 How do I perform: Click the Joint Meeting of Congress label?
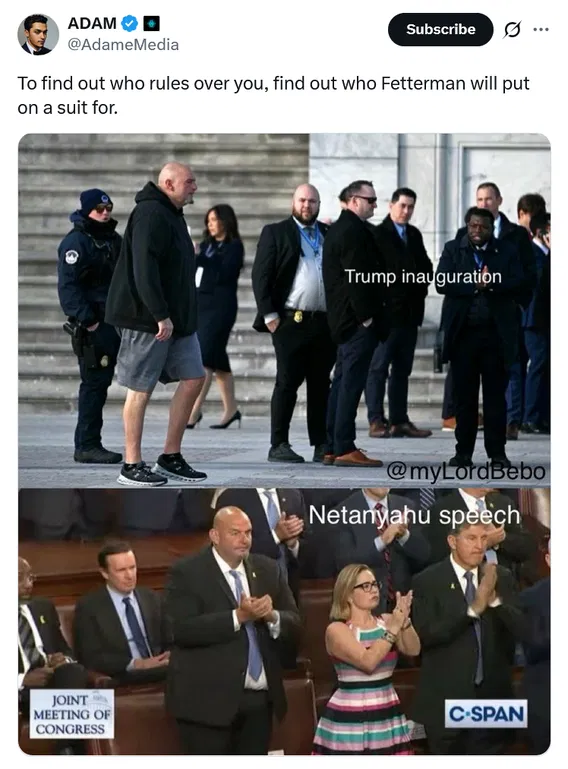72,714
